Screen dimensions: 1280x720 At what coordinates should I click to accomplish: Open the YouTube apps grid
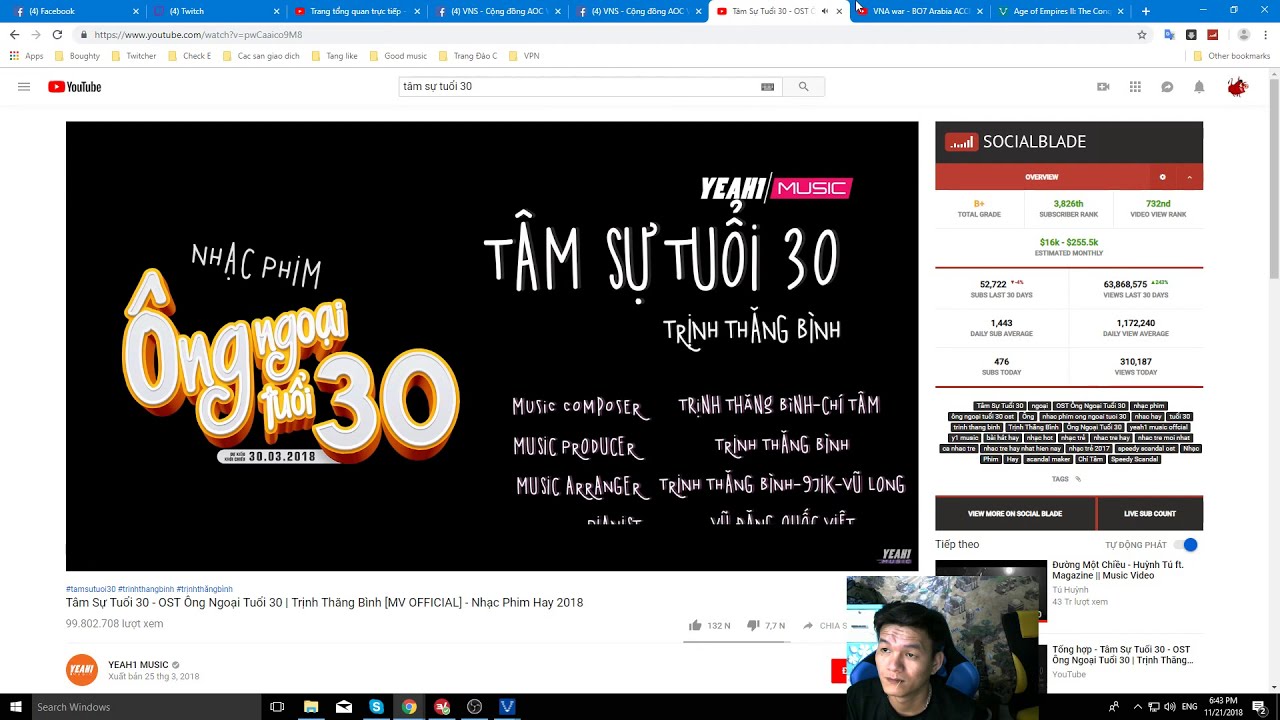[1135, 87]
